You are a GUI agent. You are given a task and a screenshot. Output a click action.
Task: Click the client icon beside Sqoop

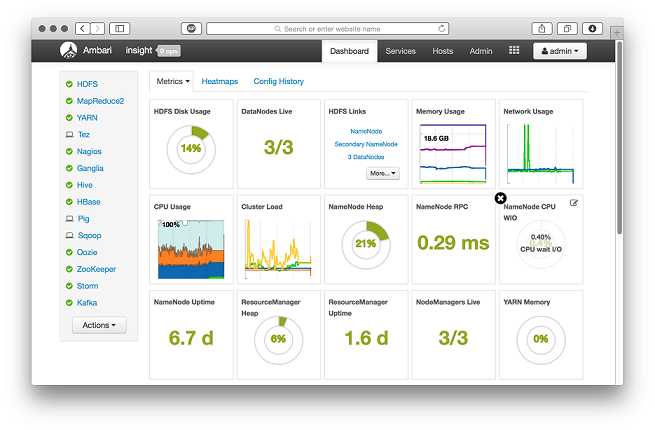(69, 235)
